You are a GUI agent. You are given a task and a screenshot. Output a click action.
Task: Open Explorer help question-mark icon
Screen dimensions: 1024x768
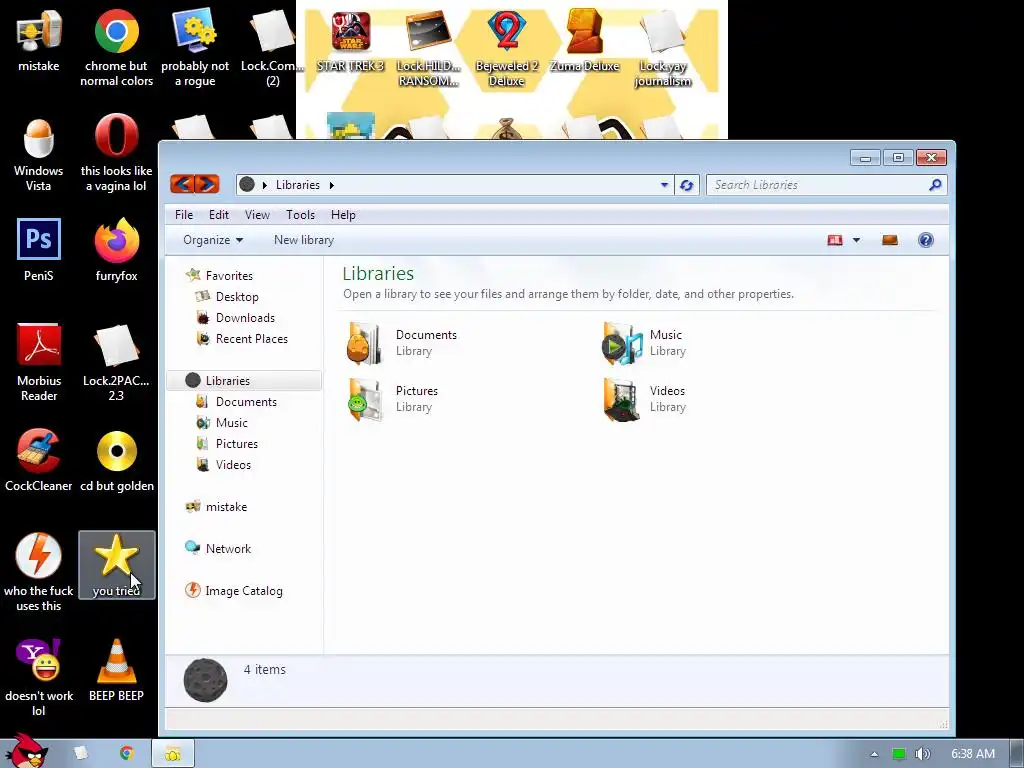[x=925, y=240]
